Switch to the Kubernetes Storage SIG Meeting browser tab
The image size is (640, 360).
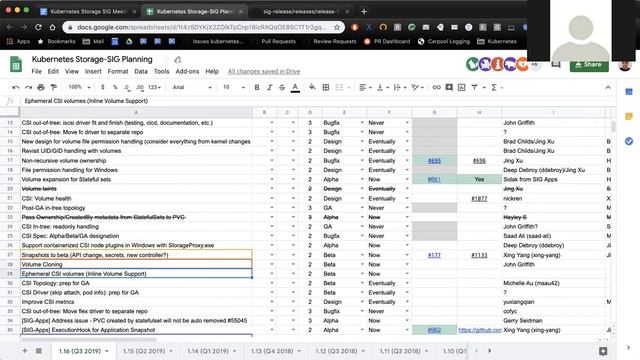point(87,11)
